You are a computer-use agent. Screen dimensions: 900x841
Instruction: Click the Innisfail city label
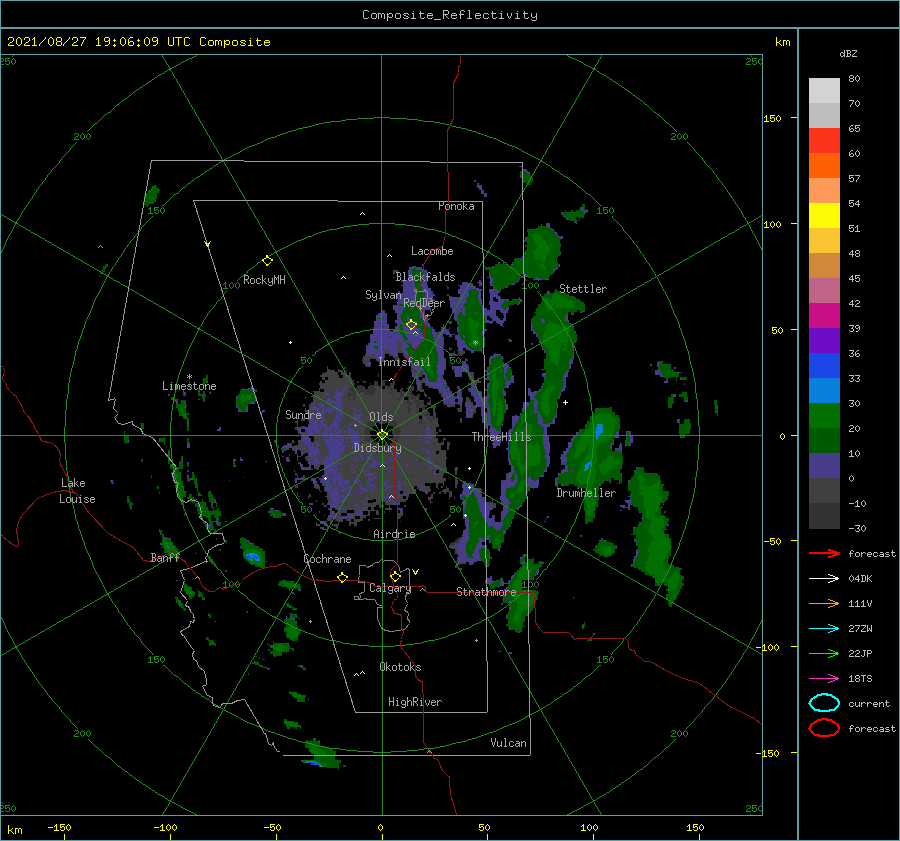[x=404, y=362]
